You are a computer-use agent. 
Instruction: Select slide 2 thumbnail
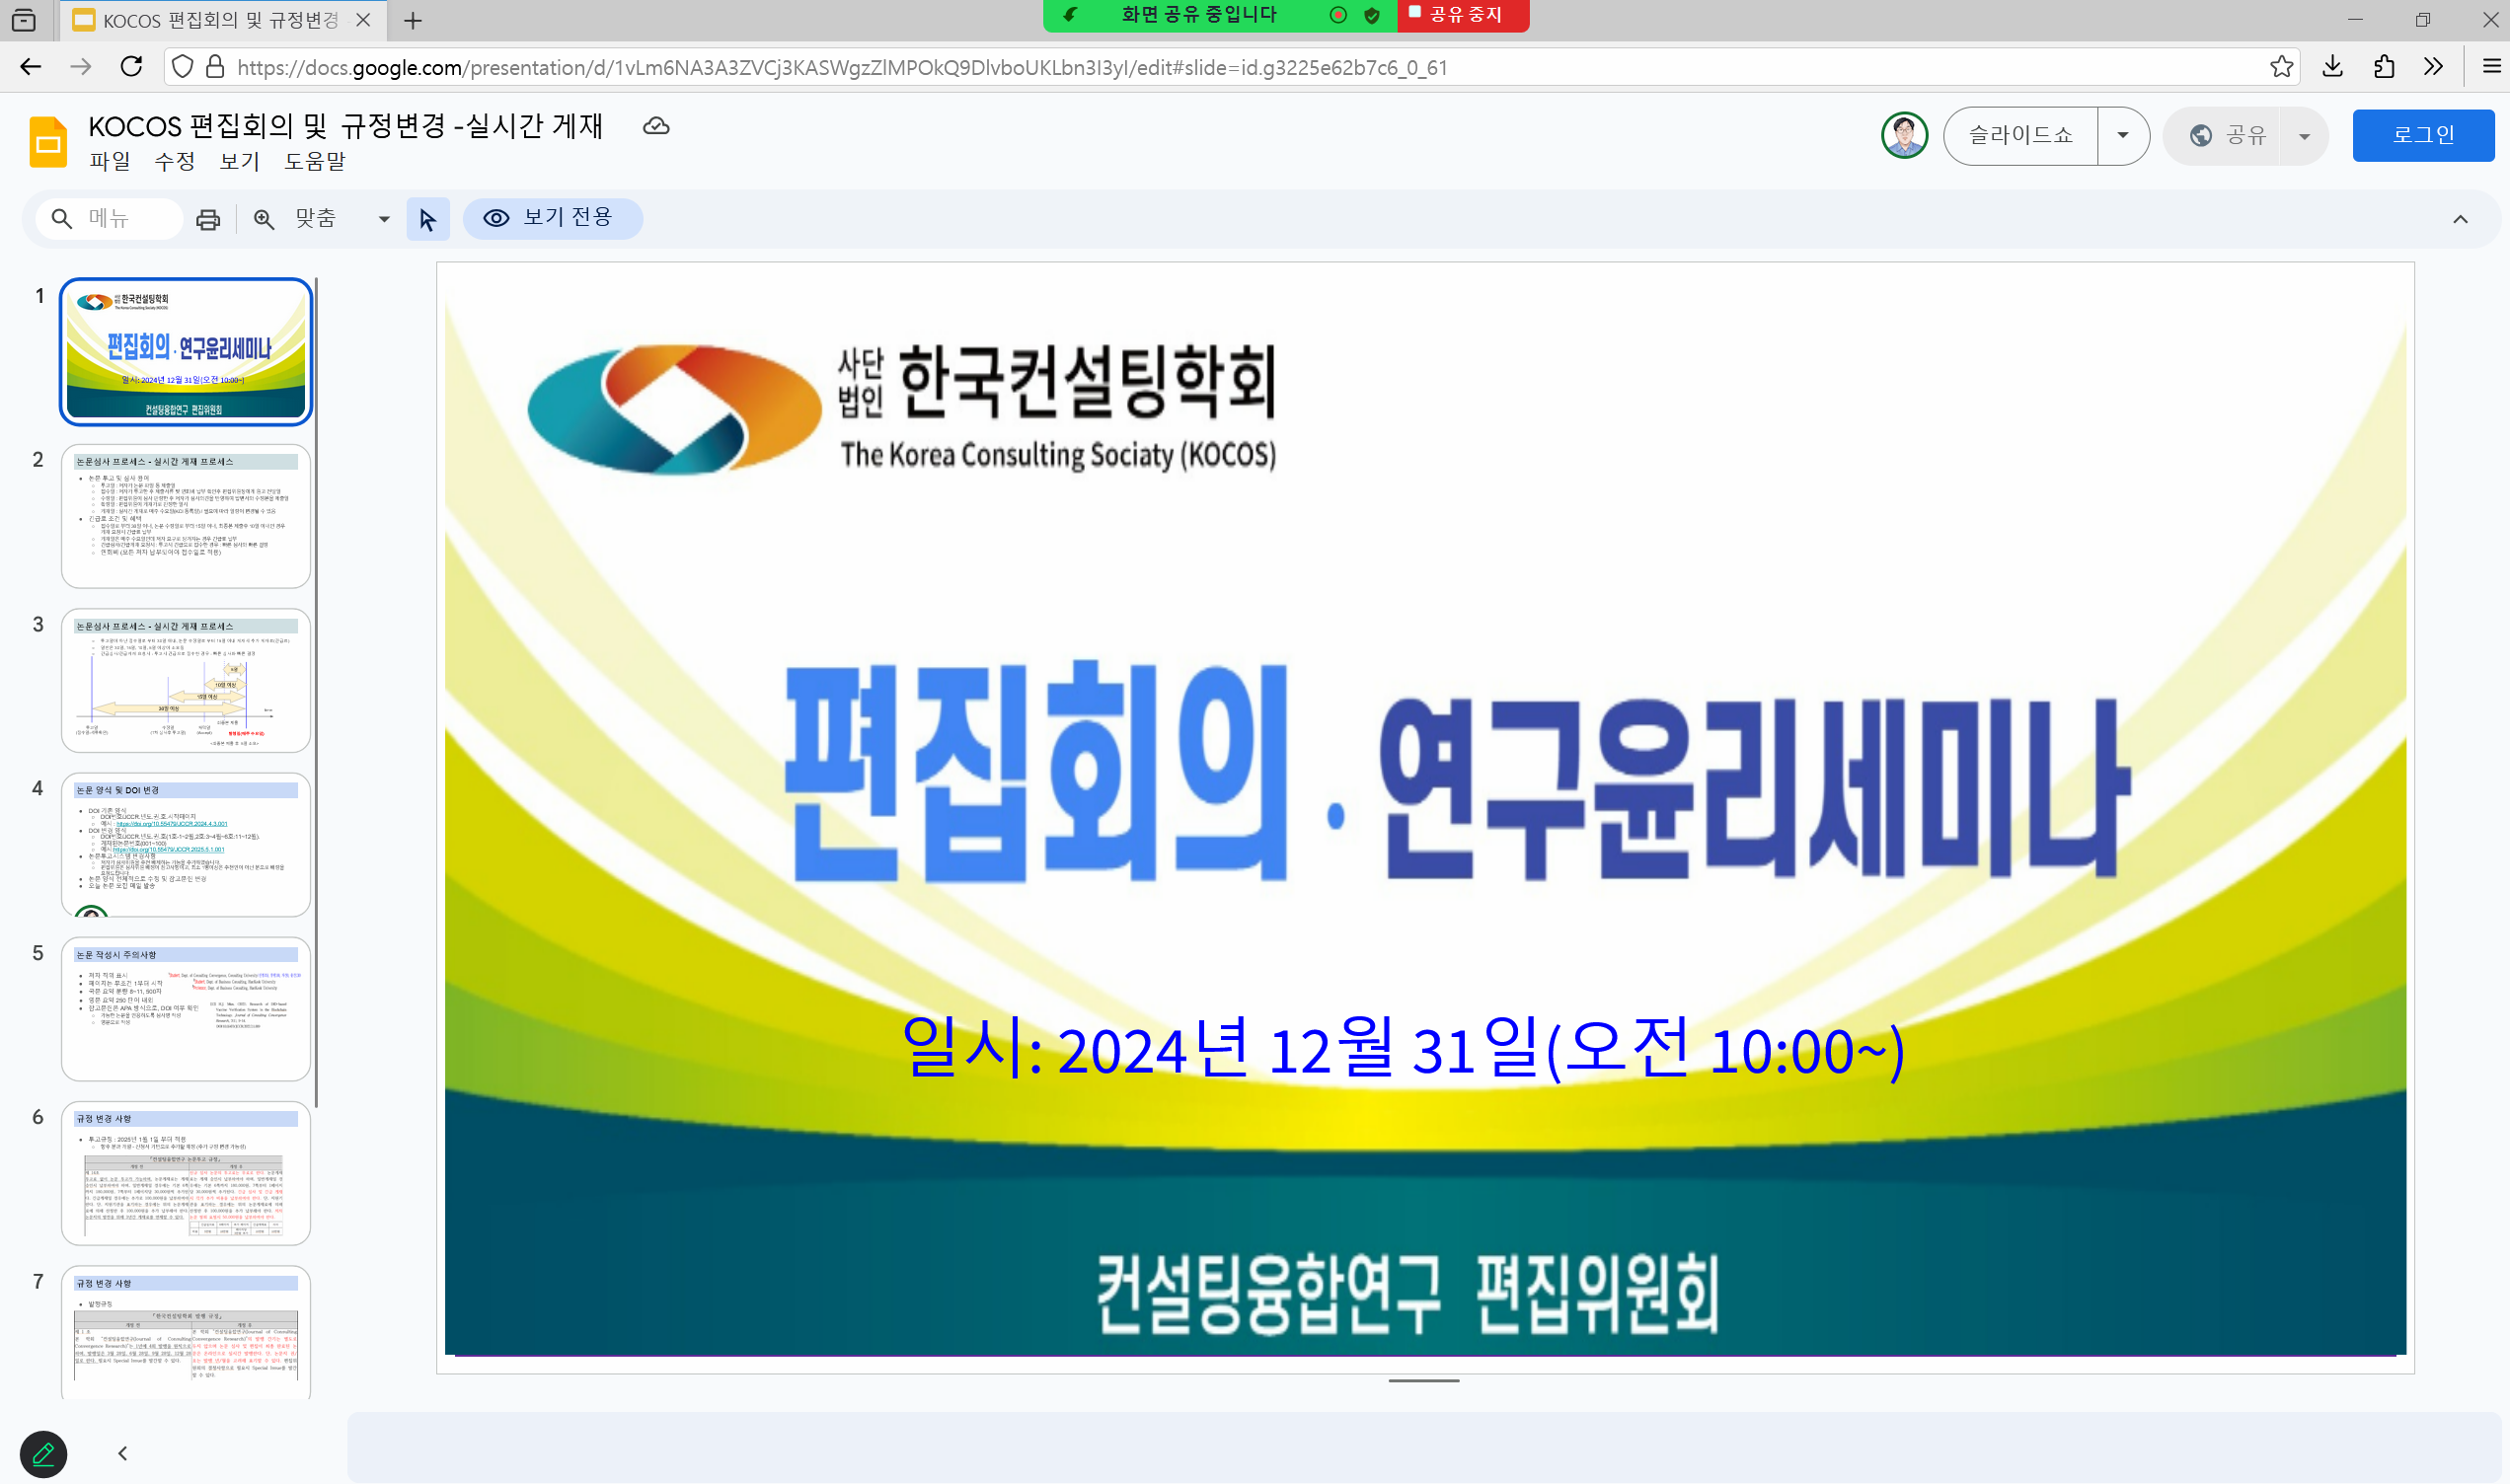tap(186, 516)
